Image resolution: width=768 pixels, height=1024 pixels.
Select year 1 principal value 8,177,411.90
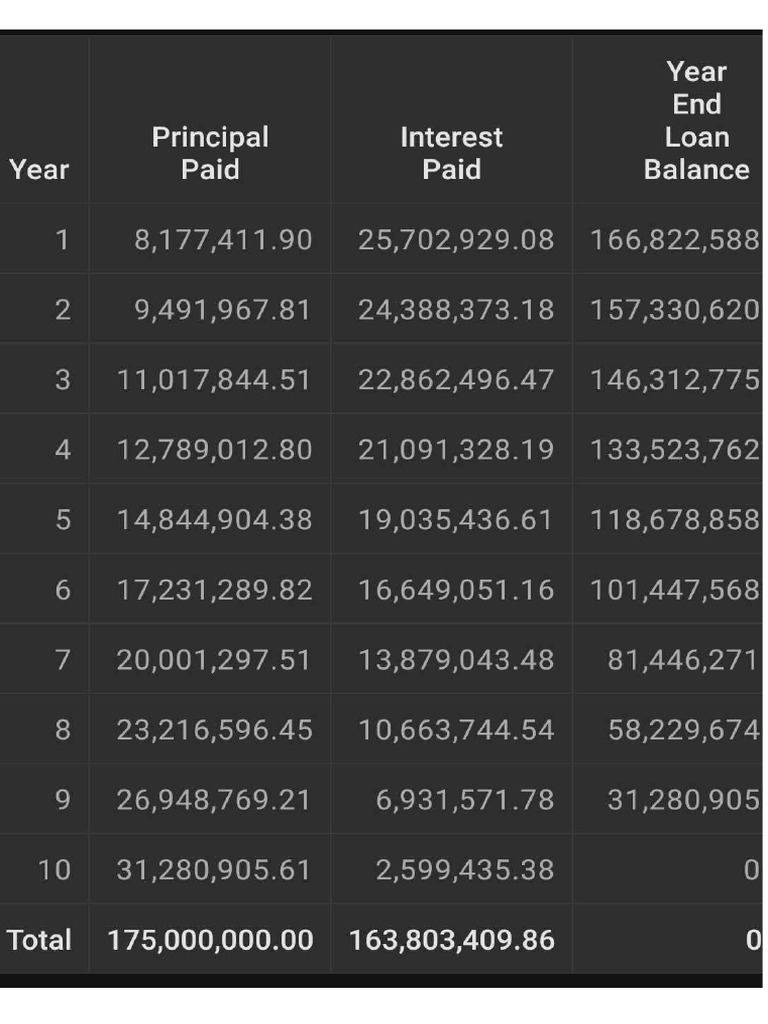(223, 240)
